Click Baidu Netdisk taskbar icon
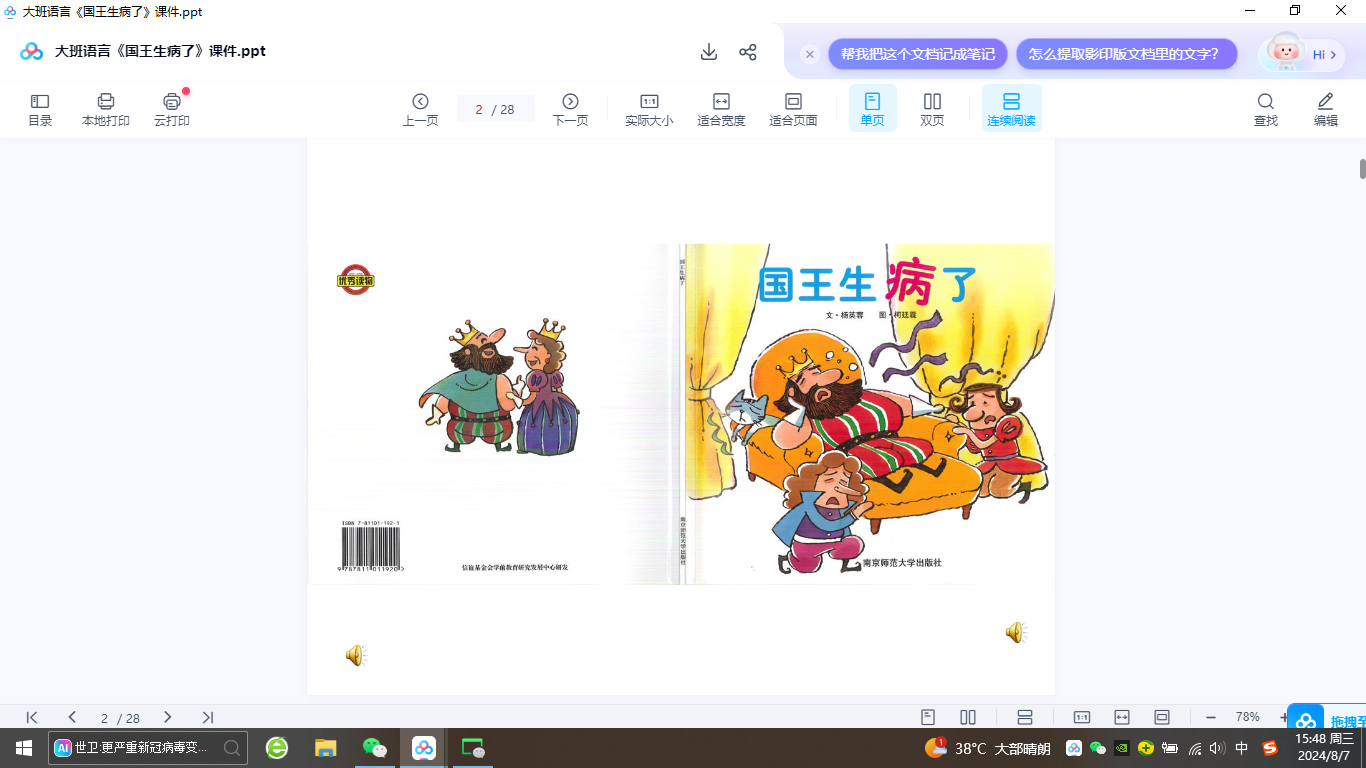1366x768 pixels. pos(424,748)
